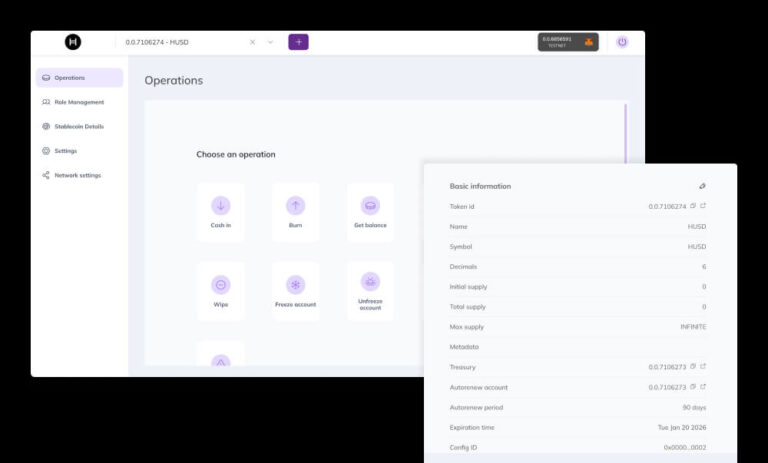Image resolution: width=768 pixels, height=463 pixels.
Task: Click the Expiration time value Tue Jan 20 2026
Action: (682, 428)
